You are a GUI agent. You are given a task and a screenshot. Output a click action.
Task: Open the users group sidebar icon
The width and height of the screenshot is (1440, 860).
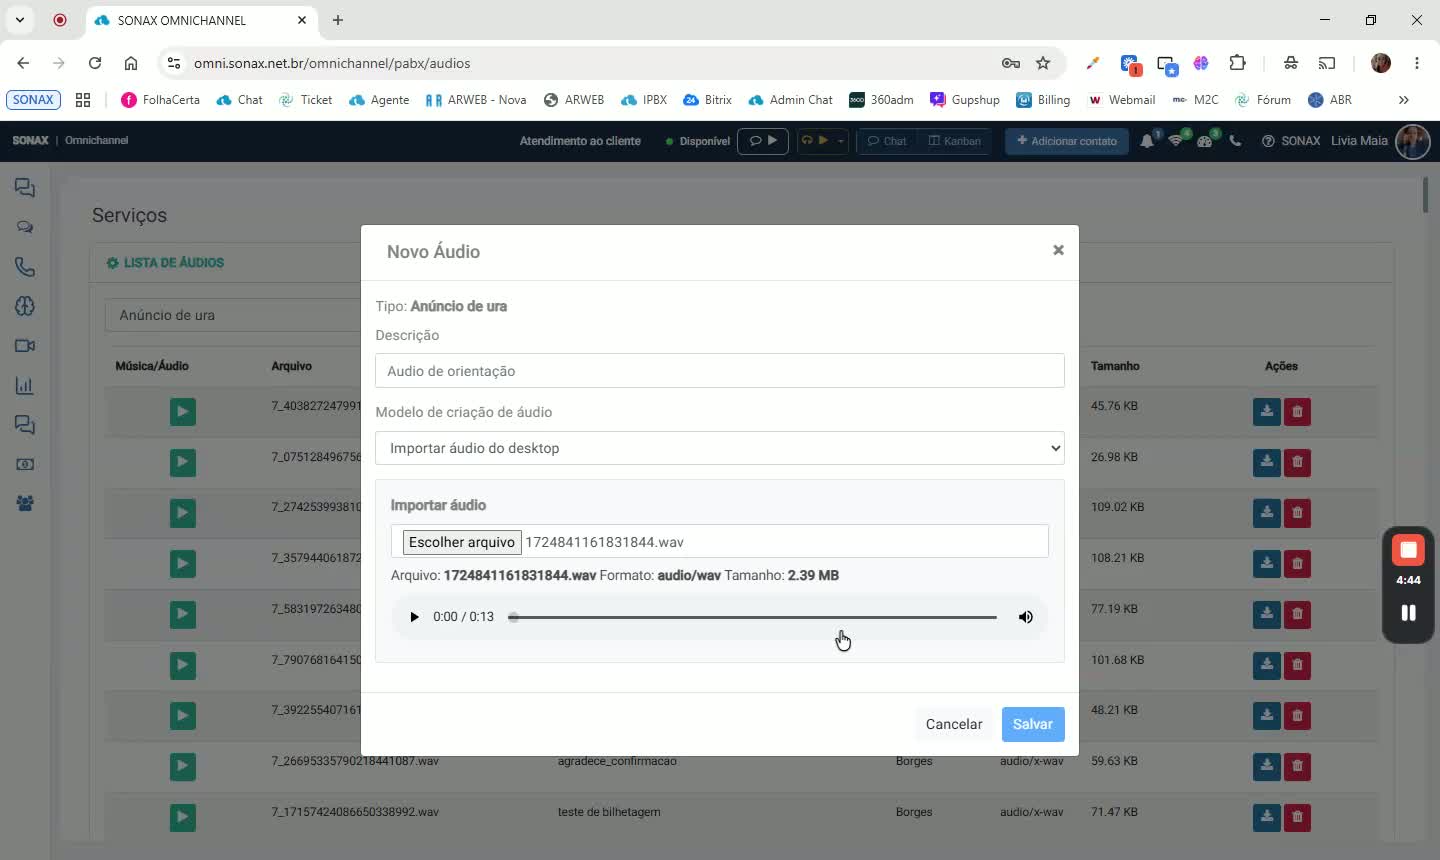point(25,504)
